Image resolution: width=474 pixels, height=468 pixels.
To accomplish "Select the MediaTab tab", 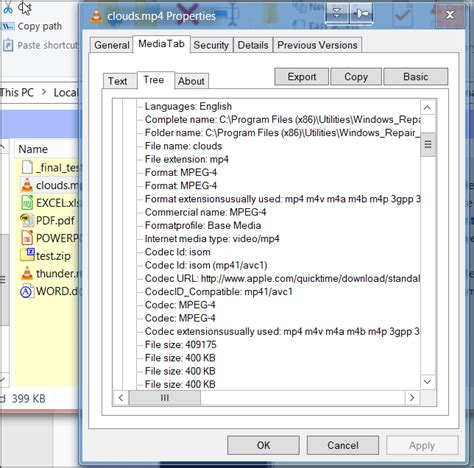I will pyautogui.click(x=161, y=44).
